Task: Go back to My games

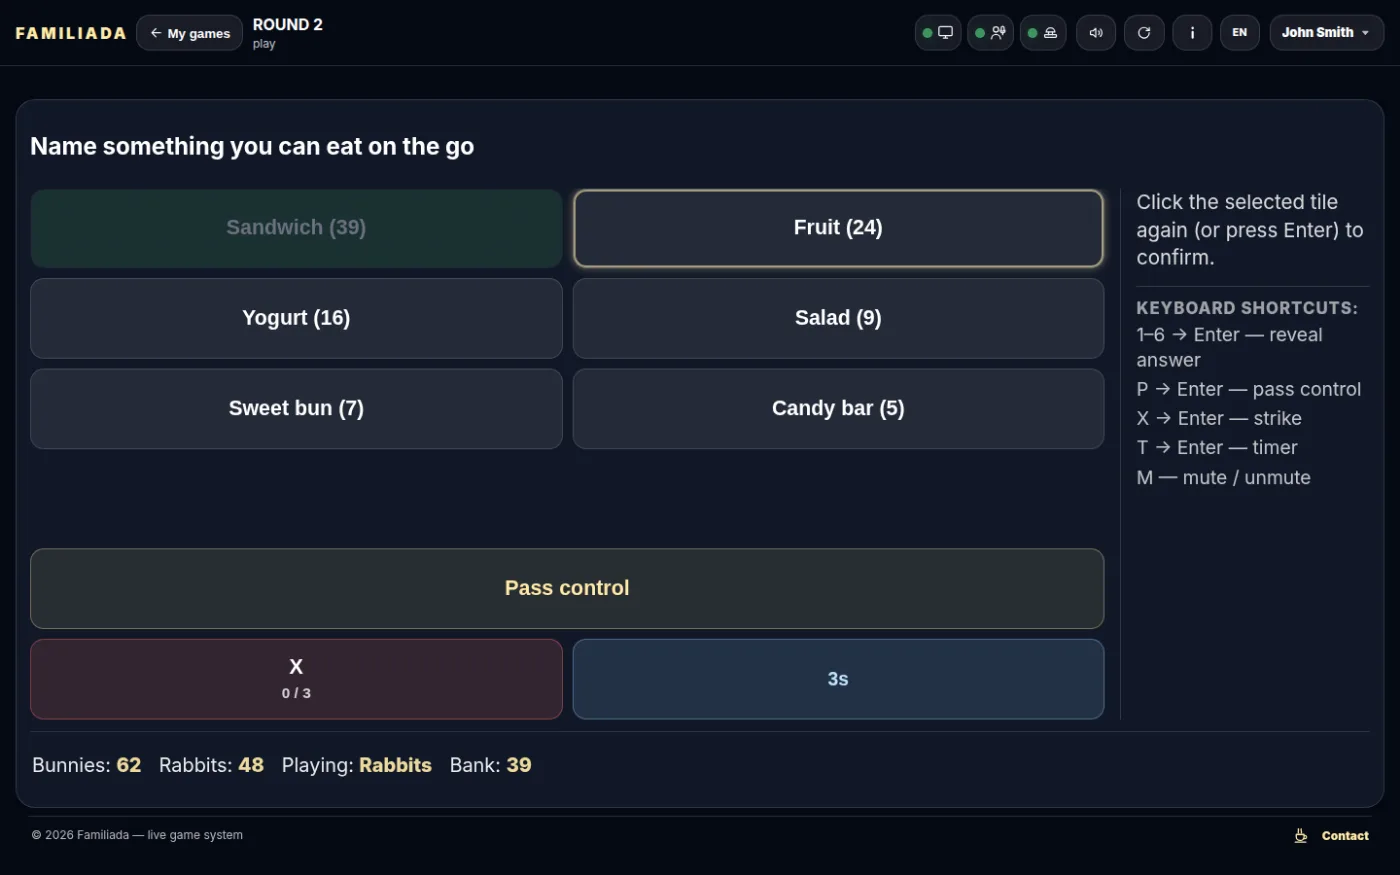Action: coord(190,33)
